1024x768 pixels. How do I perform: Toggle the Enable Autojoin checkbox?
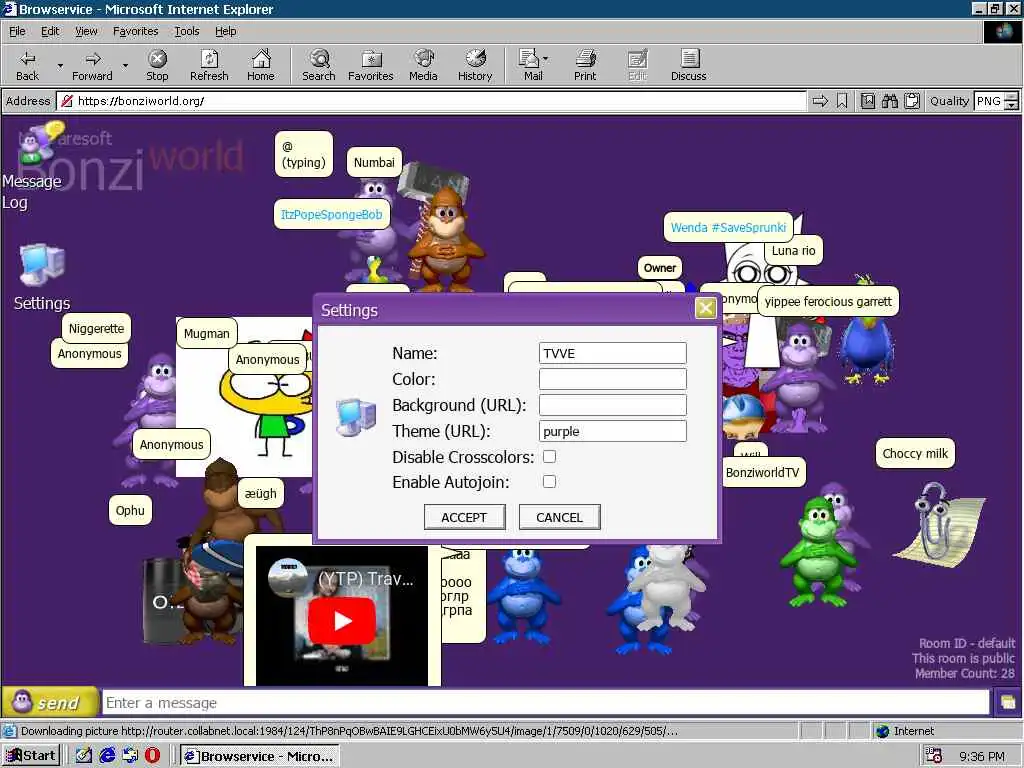[549, 481]
